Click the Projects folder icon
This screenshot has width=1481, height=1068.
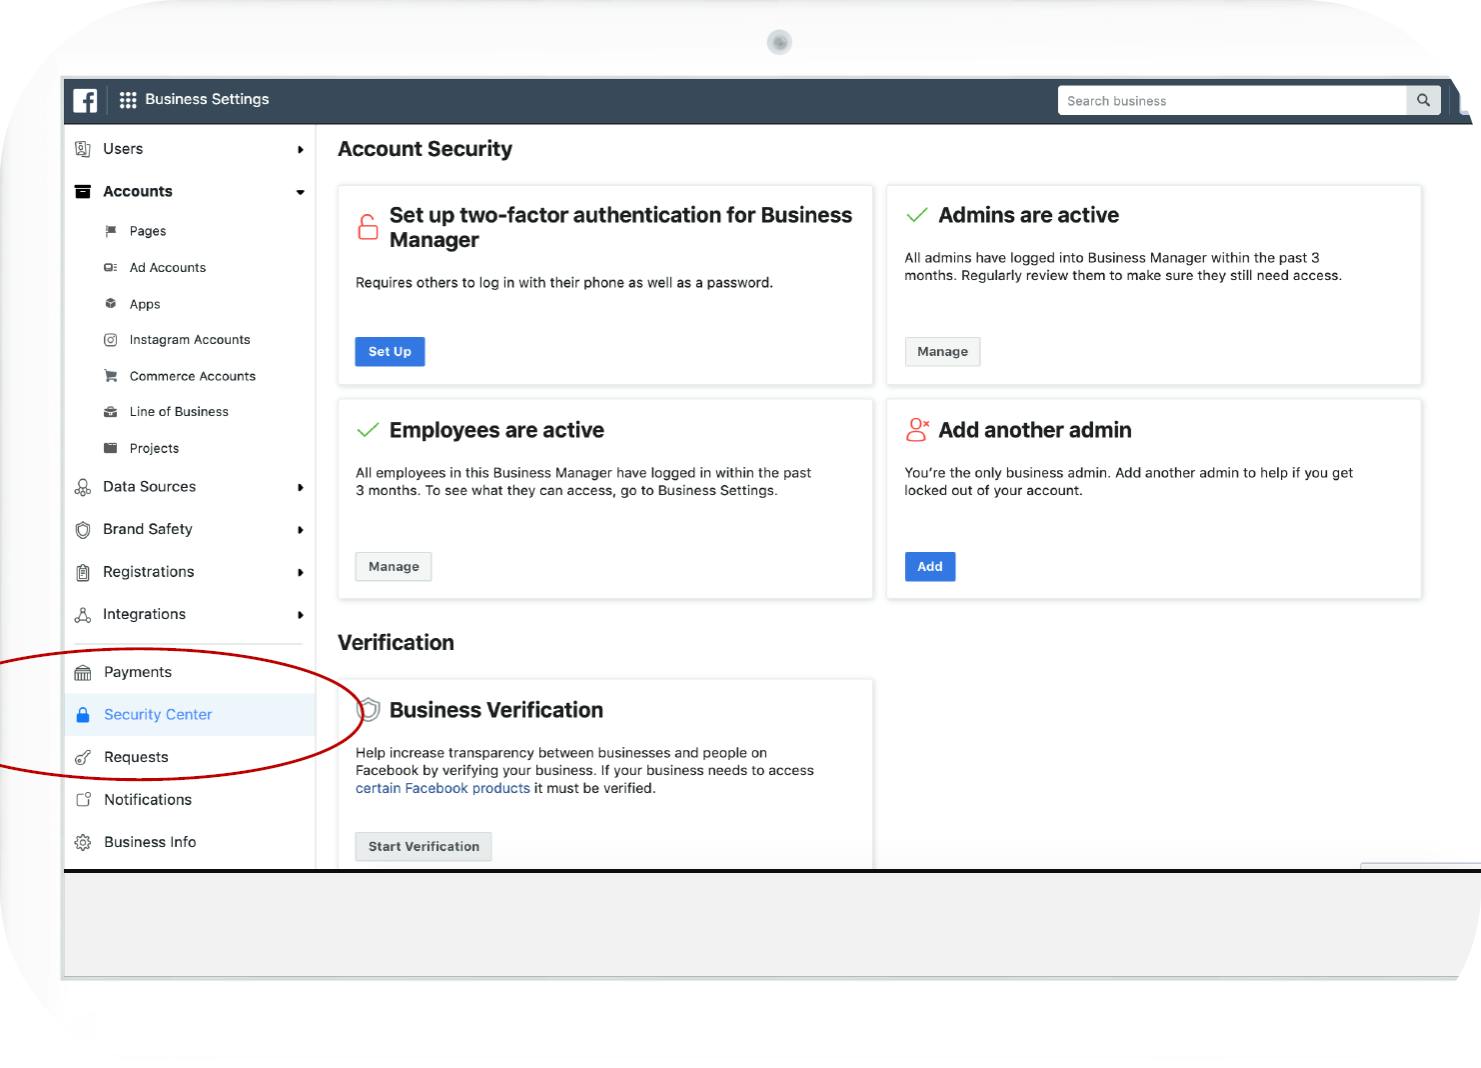click(111, 448)
